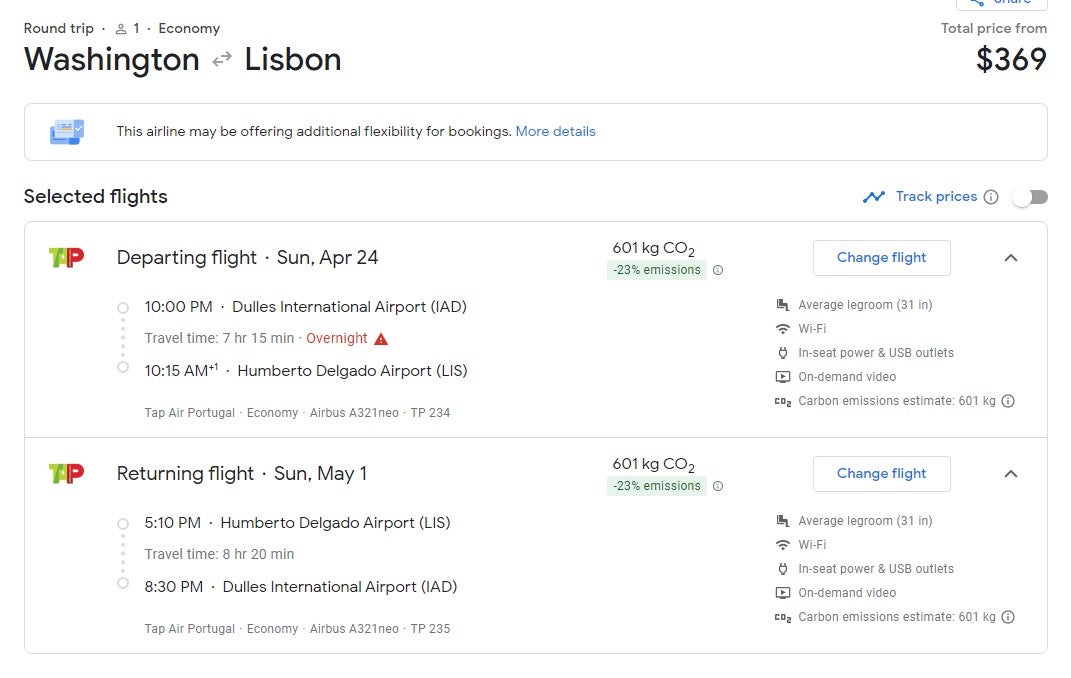Click the Washington–Lisbon round-trip arrows icon
Screen dimensions: 1071x678
[x=222, y=59]
